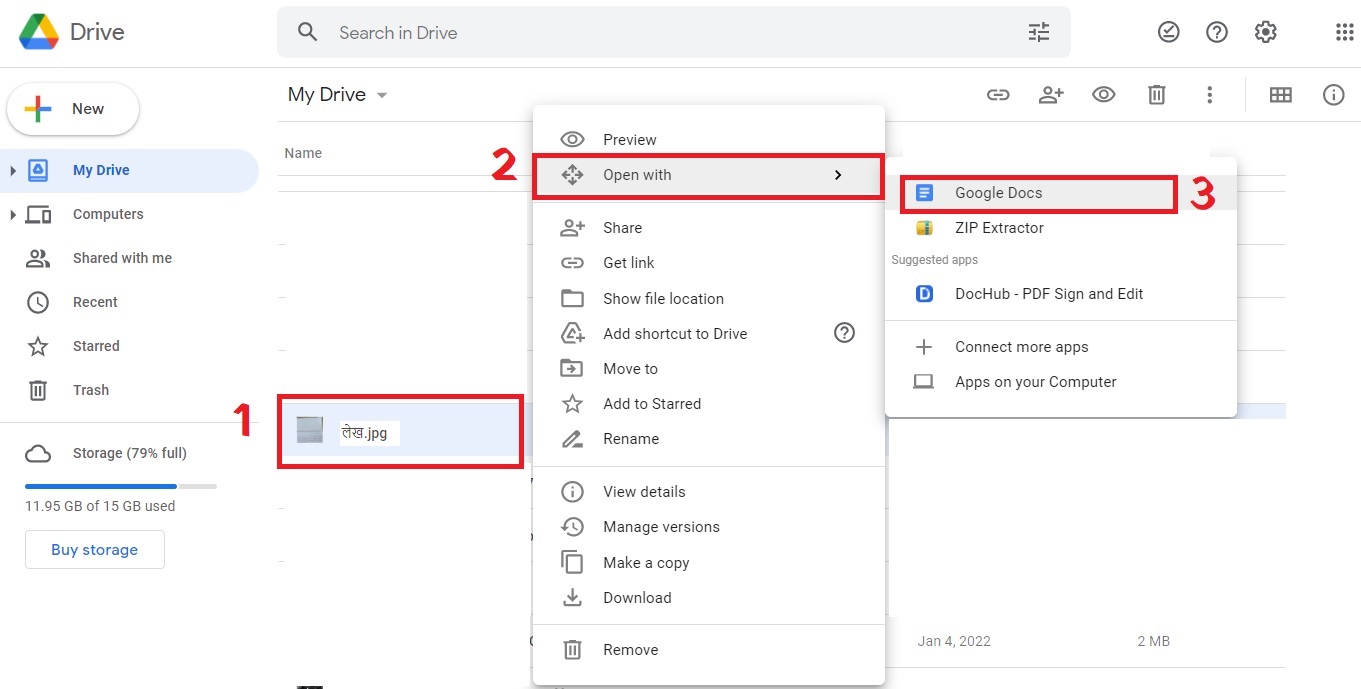Click the search magnifier icon

(308, 33)
